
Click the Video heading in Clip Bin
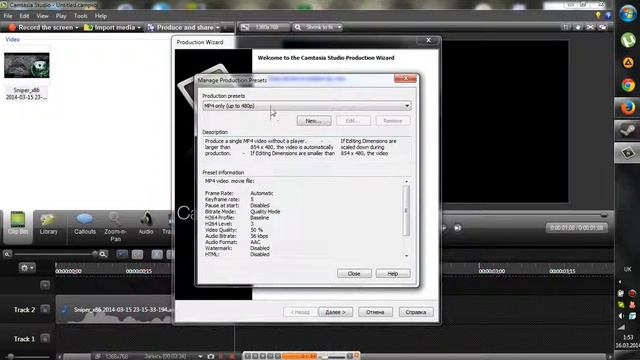pos(12,40)
